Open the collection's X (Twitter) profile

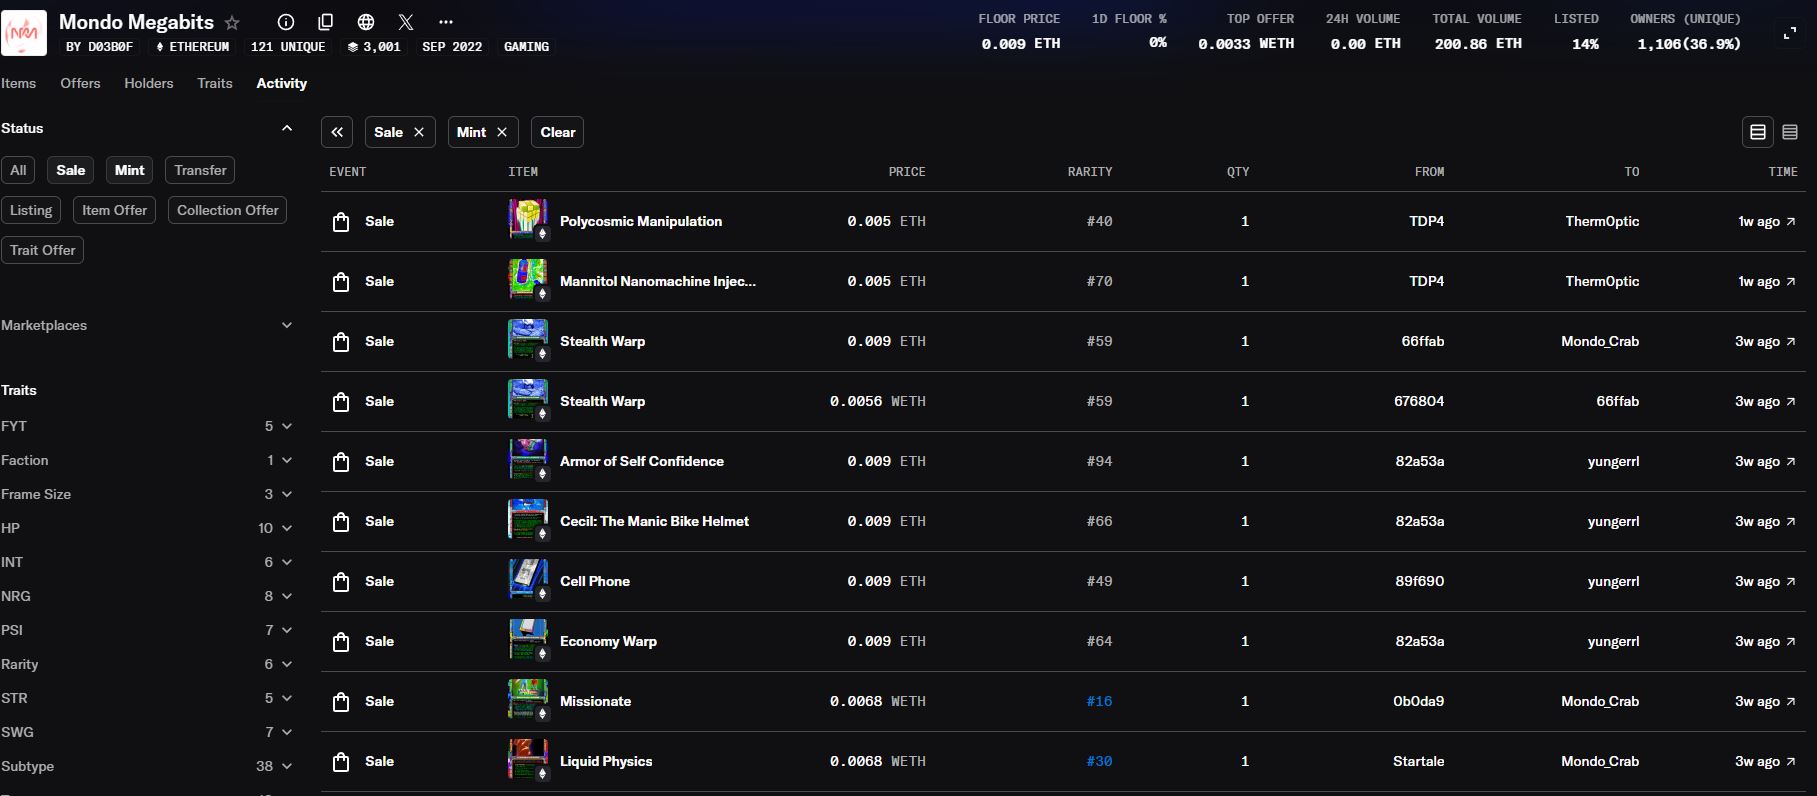[406, 22]
